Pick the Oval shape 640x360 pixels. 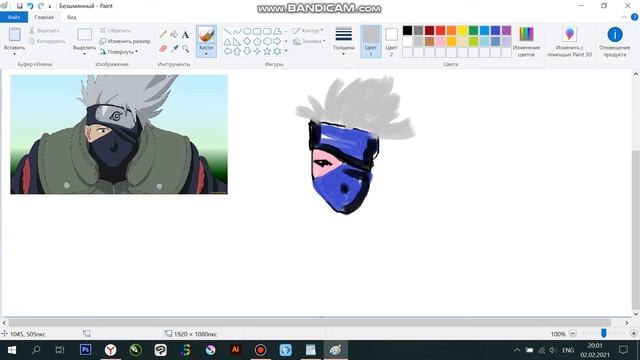(247, 31)
